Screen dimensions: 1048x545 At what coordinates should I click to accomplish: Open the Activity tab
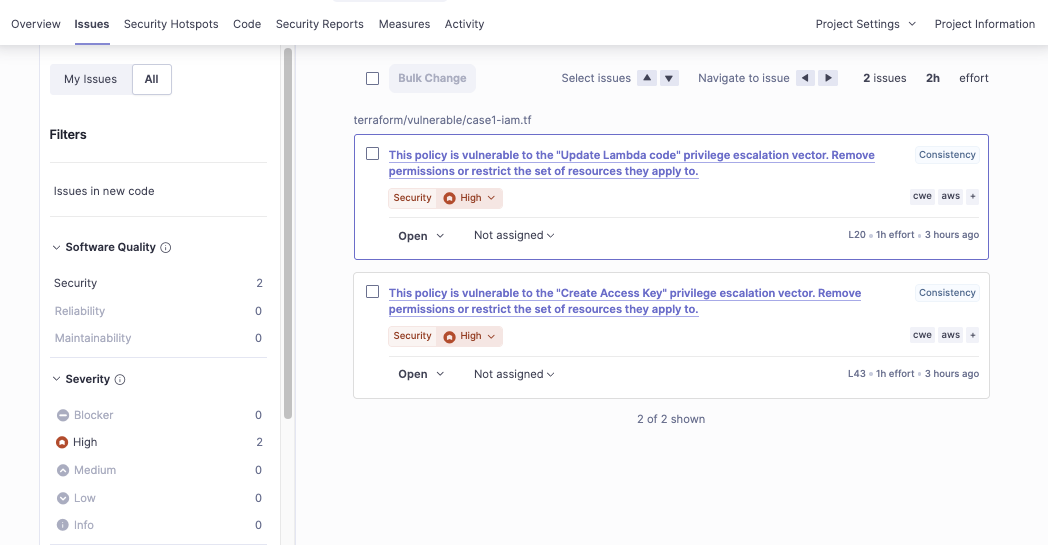[x=465, y=24]
